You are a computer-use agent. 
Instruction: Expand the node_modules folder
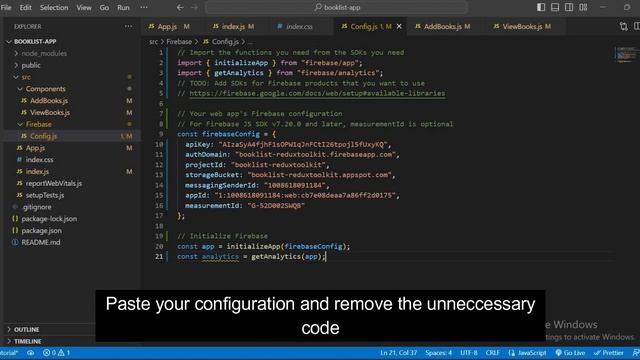click(x=44, y=53)
